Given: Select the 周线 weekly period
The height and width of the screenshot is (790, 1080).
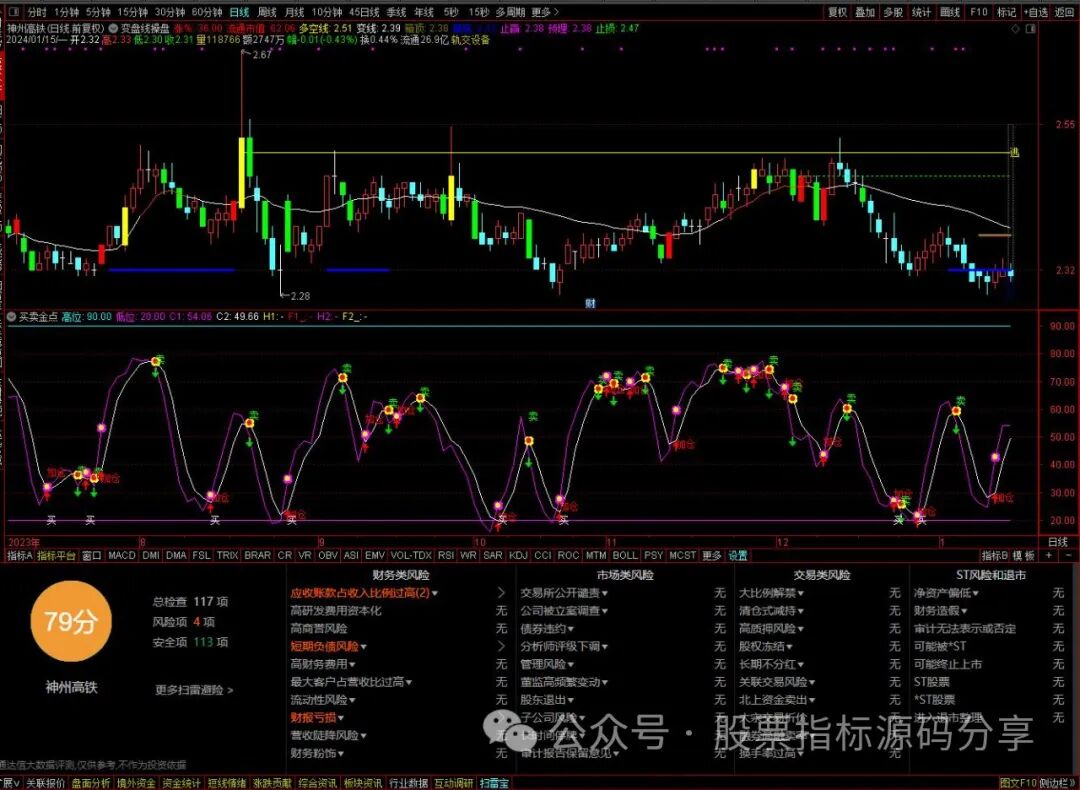Looking at the screenshot, I should (267, 12).
